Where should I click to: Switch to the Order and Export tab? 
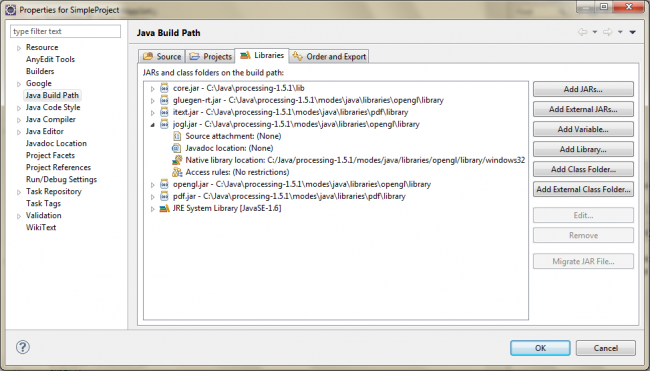[330, 56]
